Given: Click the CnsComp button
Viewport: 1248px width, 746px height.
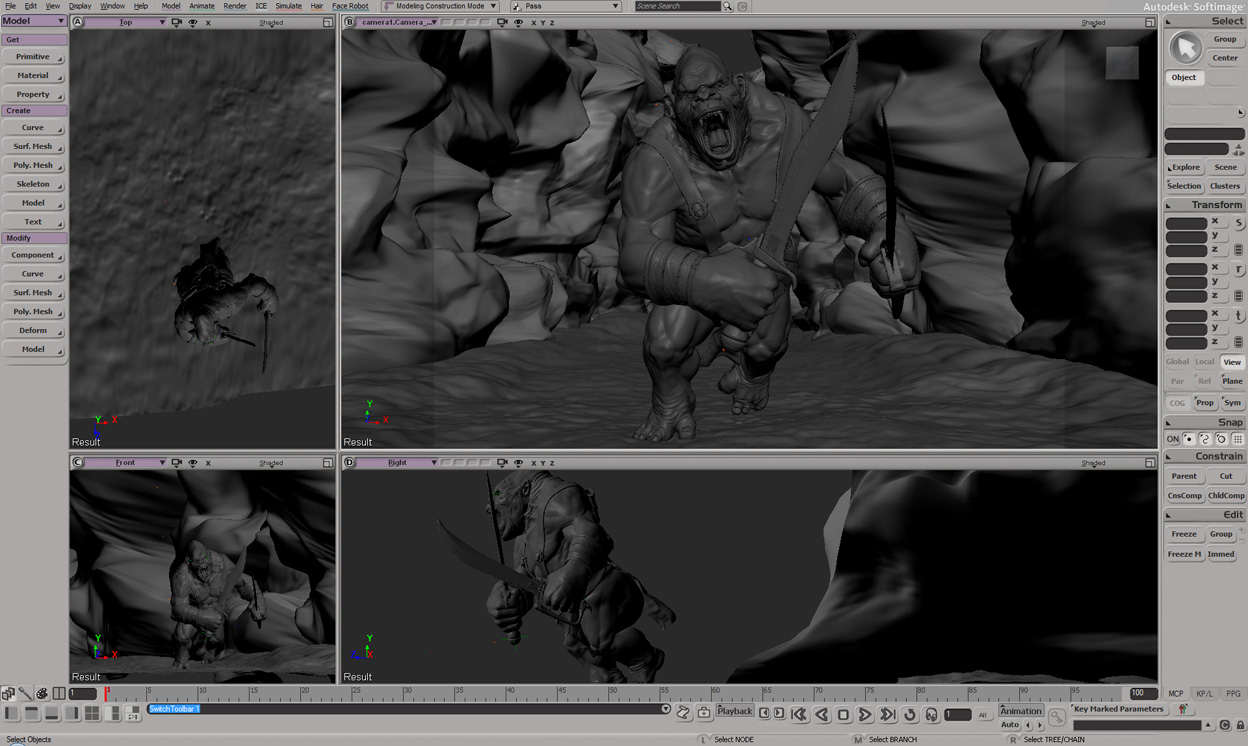Looking at the screenshot, I should 1184,495.
